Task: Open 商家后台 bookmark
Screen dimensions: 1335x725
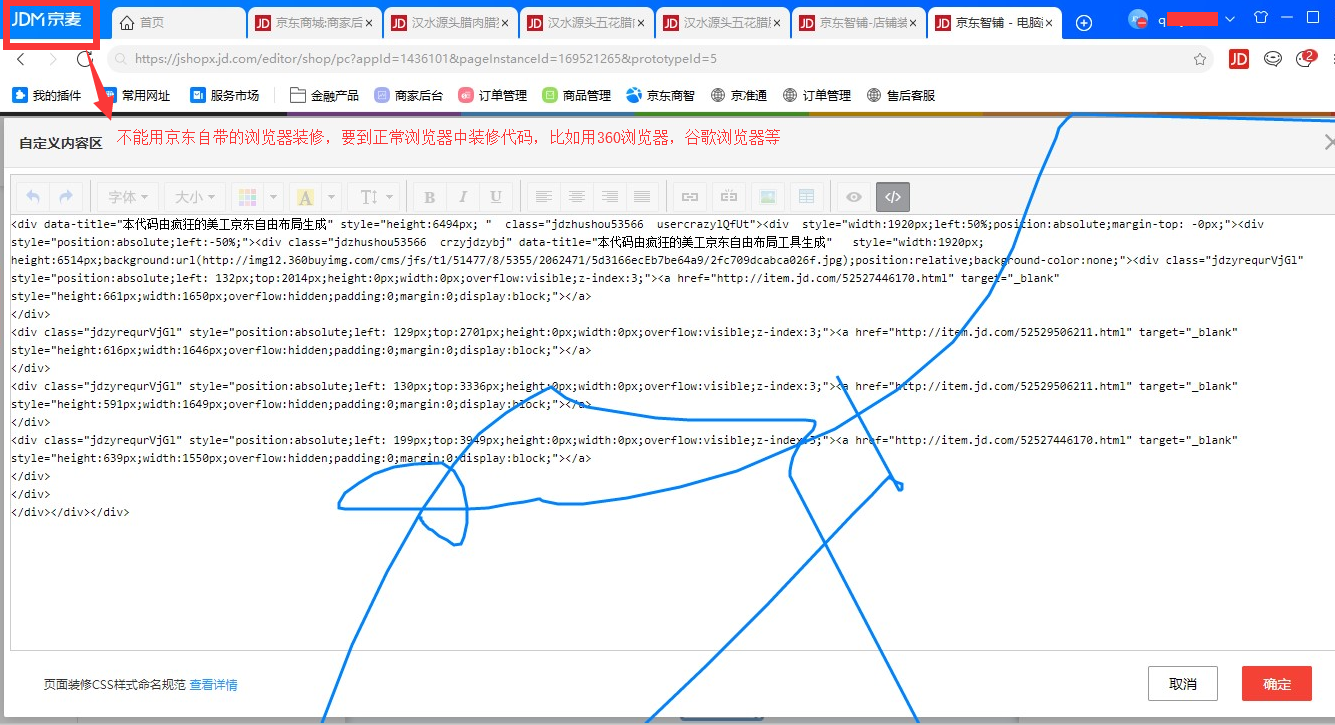Action: point(408,96)
